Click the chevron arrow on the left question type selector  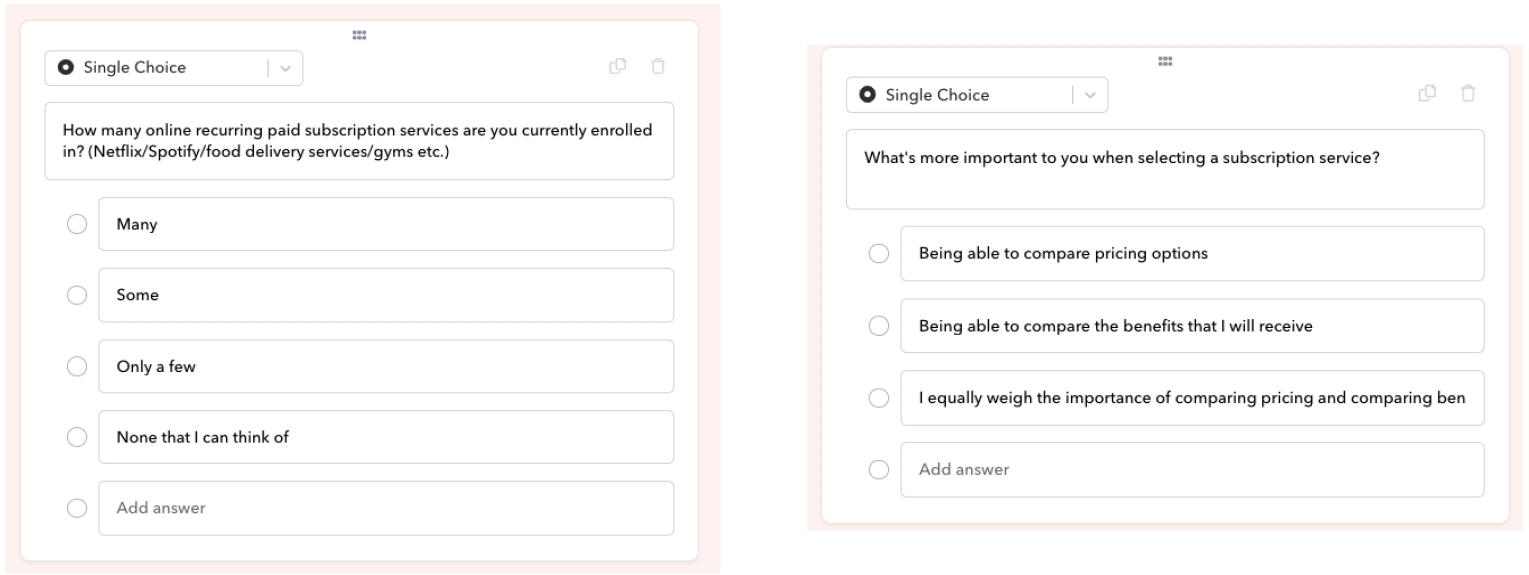284,68
